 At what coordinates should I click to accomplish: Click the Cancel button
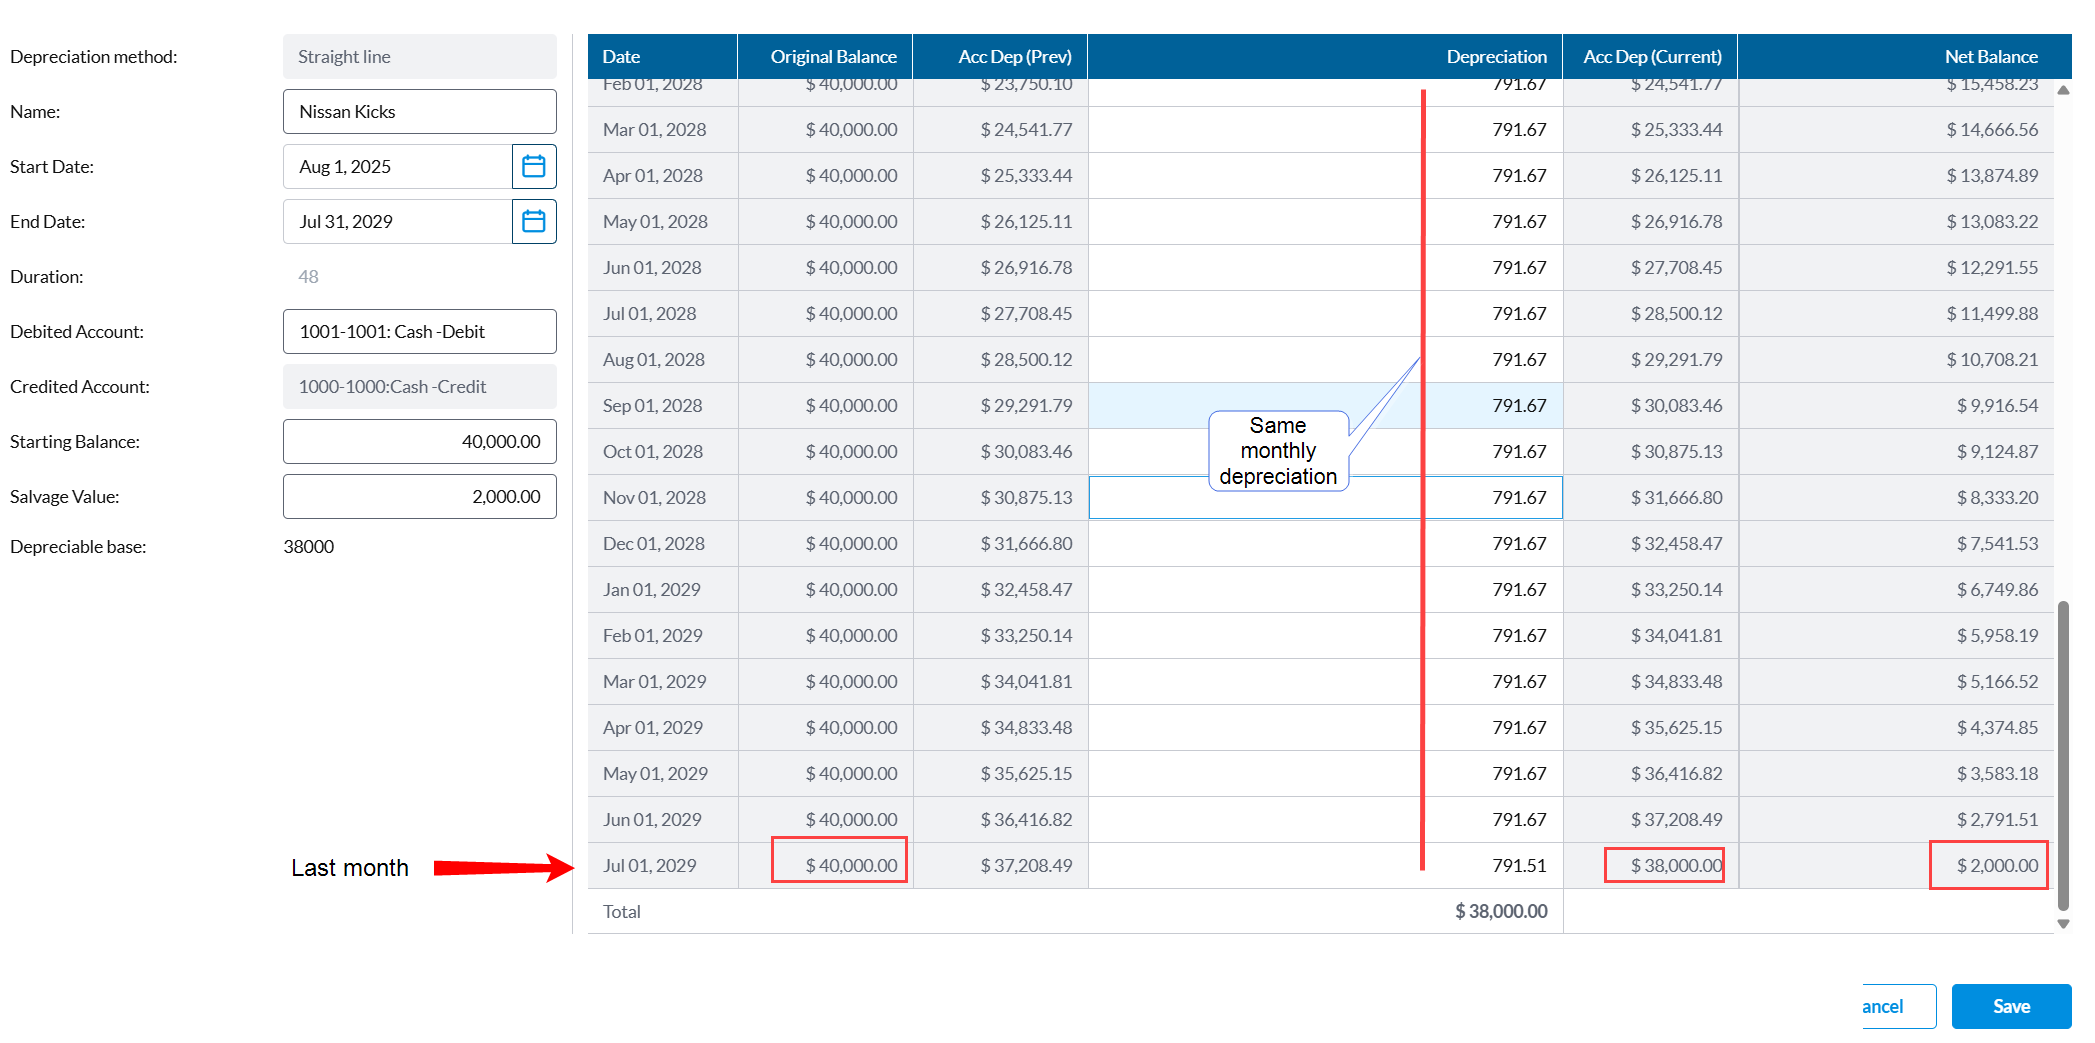click(1898, 1006)
